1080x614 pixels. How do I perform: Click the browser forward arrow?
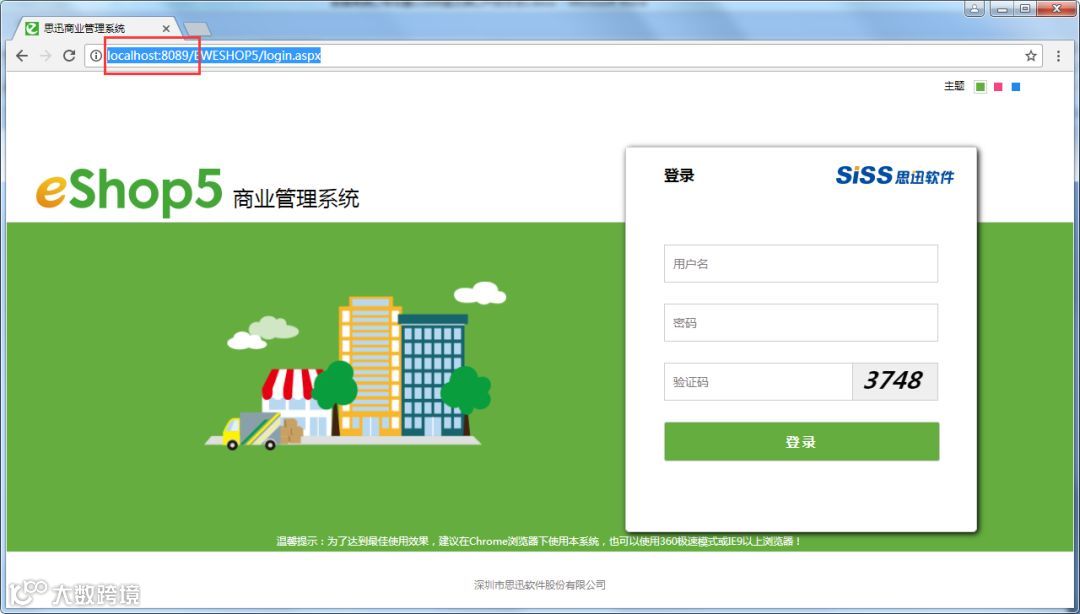(x=45, y=56)
